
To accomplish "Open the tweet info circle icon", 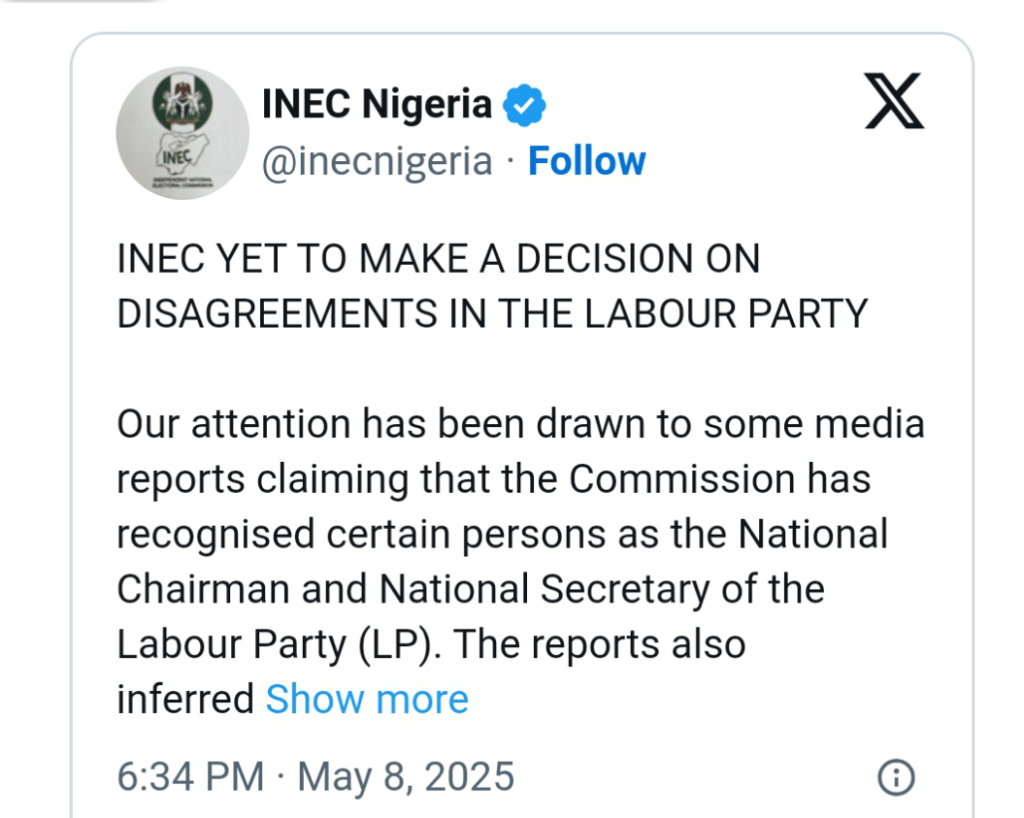I will pyautogui.click(x=895, y=777).
